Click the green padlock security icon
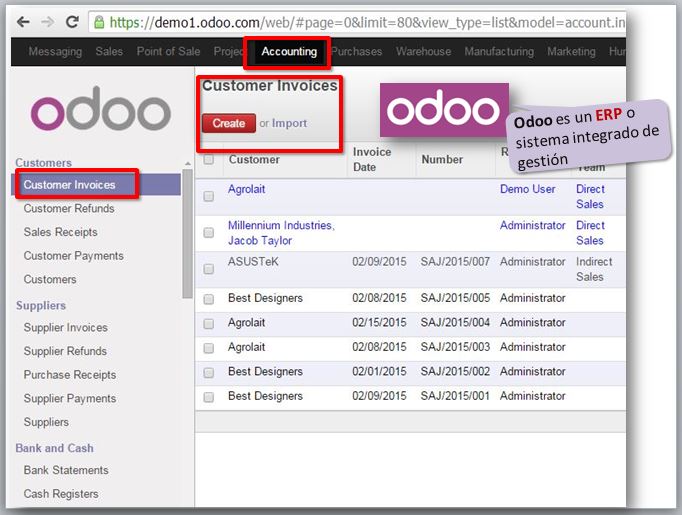Image resolution: width=682 pixels, height=515 pixels. pyautogui.click(x=99, y=22)
